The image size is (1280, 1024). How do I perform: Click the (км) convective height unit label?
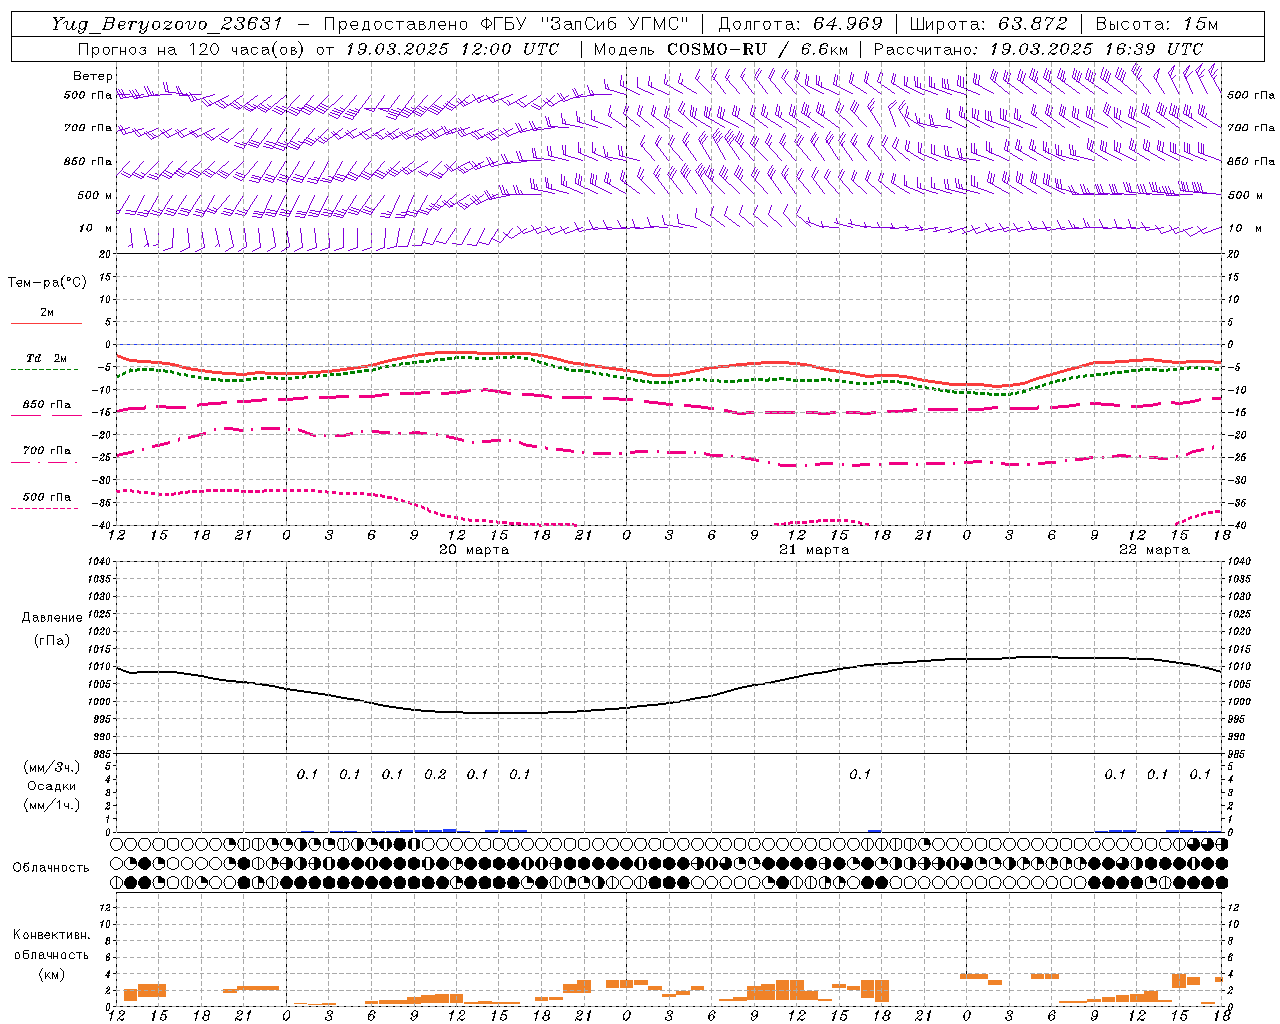click(x=51, y=974)
